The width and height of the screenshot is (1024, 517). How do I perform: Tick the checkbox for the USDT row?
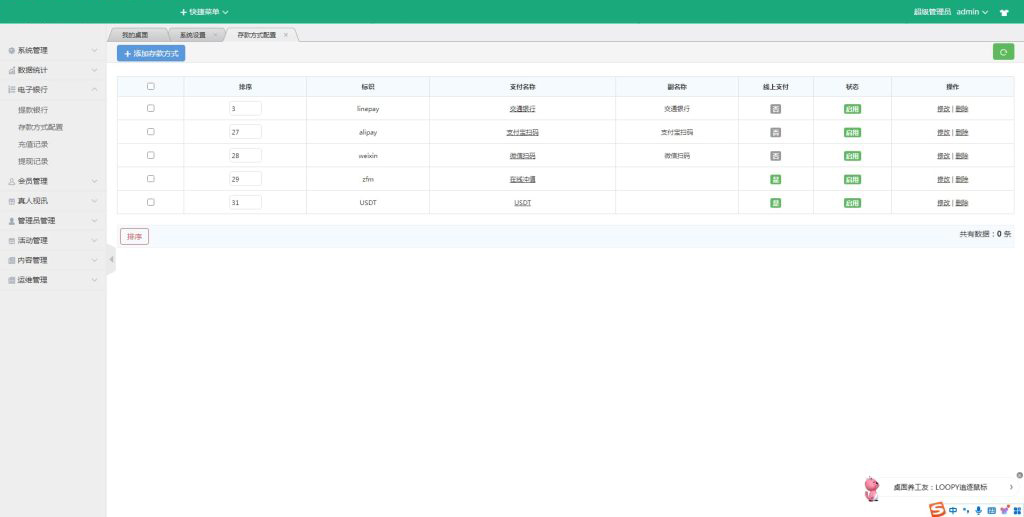click(151, 202)
